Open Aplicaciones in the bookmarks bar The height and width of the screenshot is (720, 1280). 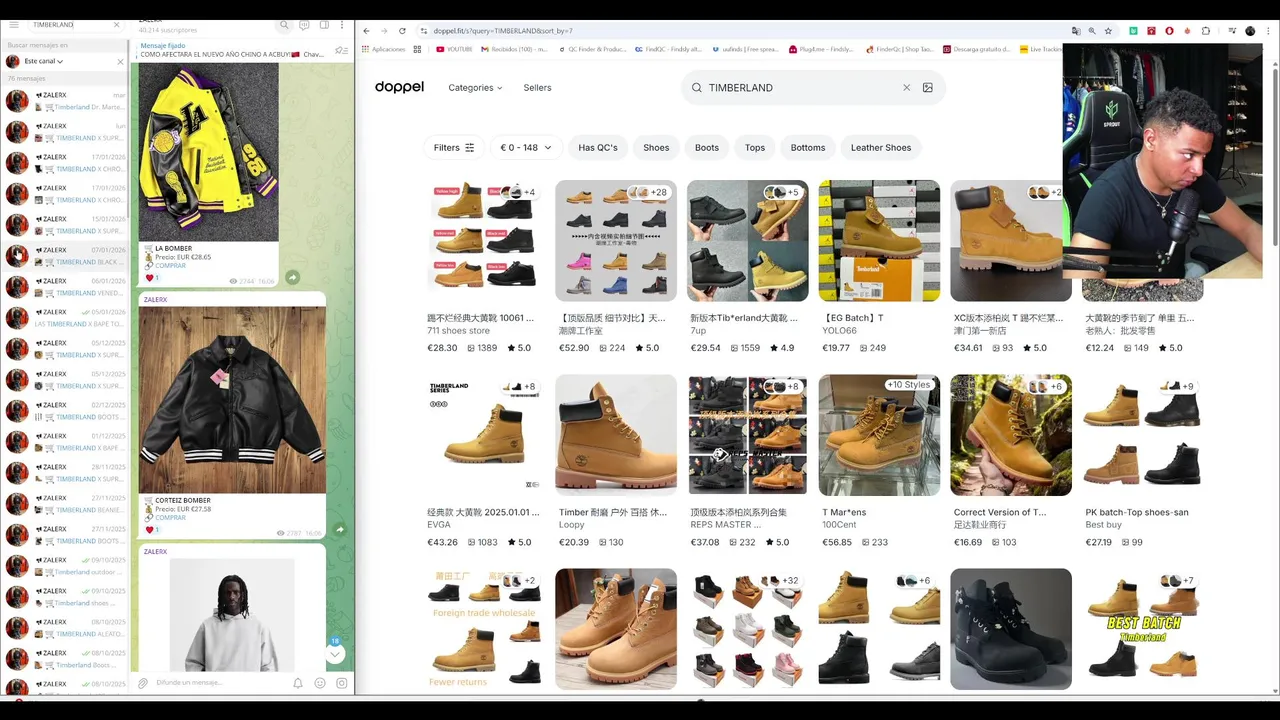(384, 49)
